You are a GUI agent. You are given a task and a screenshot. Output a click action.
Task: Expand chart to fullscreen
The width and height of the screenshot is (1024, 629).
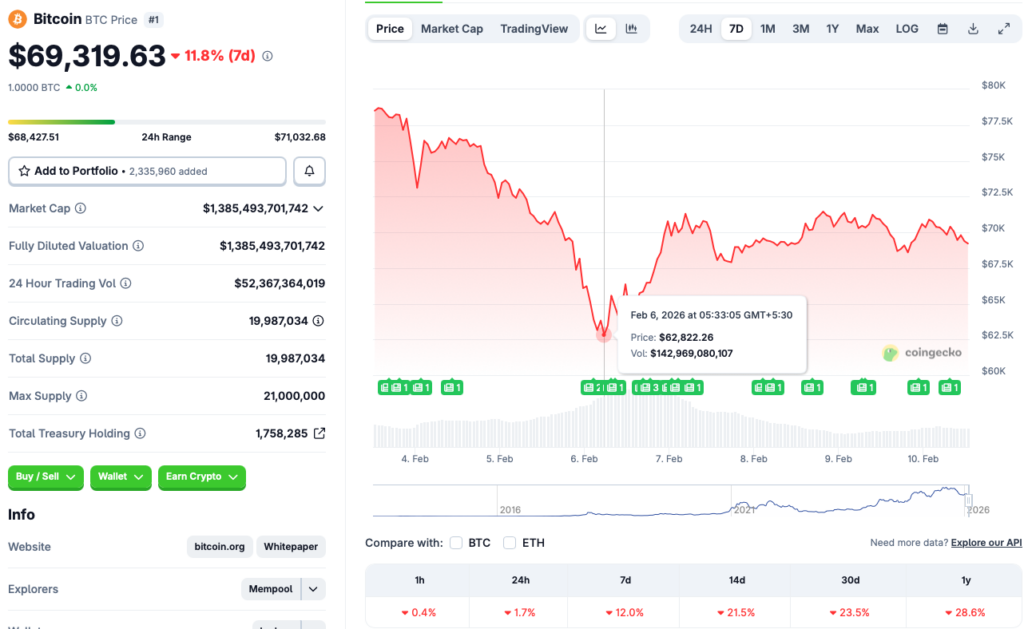(x=1003, y=29)
